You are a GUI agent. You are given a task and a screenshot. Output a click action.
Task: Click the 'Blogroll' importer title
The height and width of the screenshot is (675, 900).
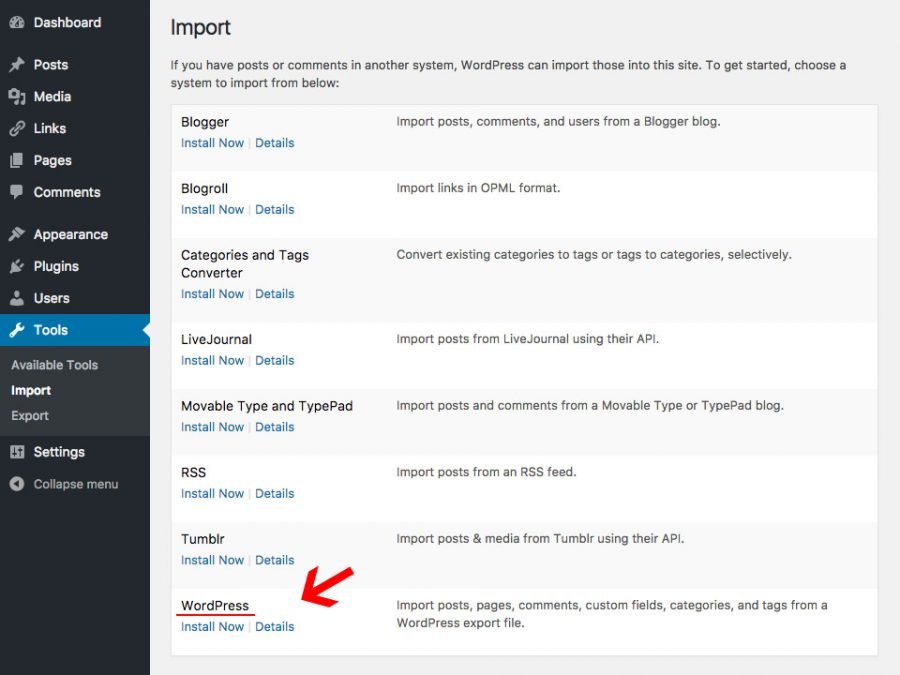pos(204,188)
